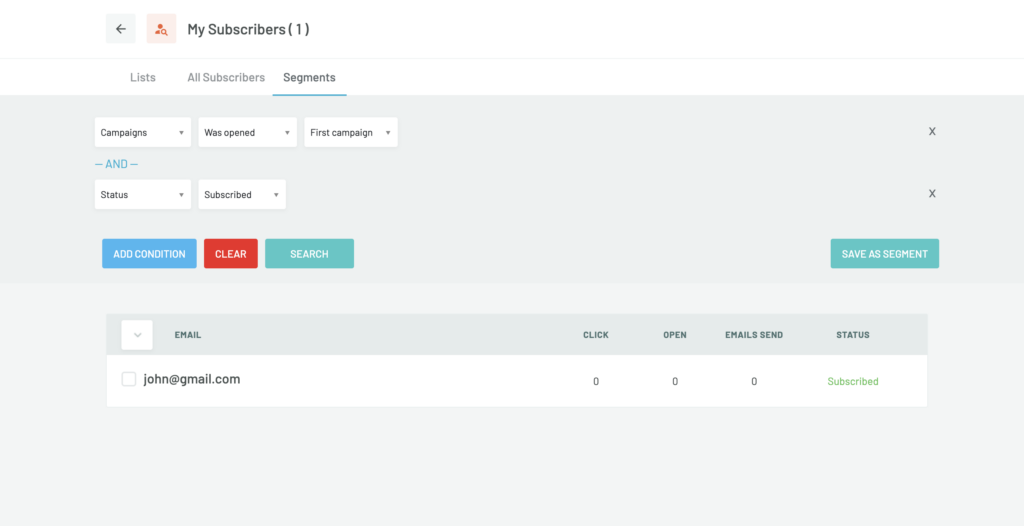Open the john@gmail.com subscriber entry
The width and height of the screenshot is (1024, 526).
tap(190, 380)
